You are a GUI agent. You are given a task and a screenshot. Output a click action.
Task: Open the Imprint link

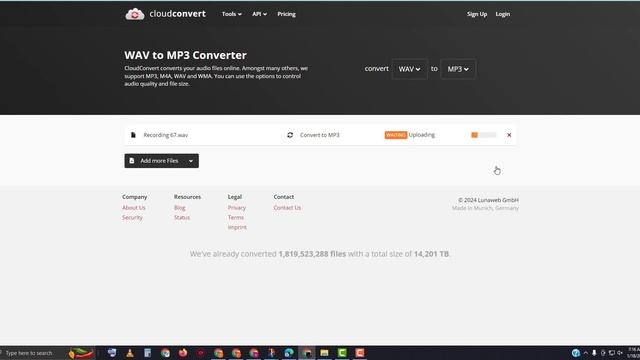coord(237,227)
